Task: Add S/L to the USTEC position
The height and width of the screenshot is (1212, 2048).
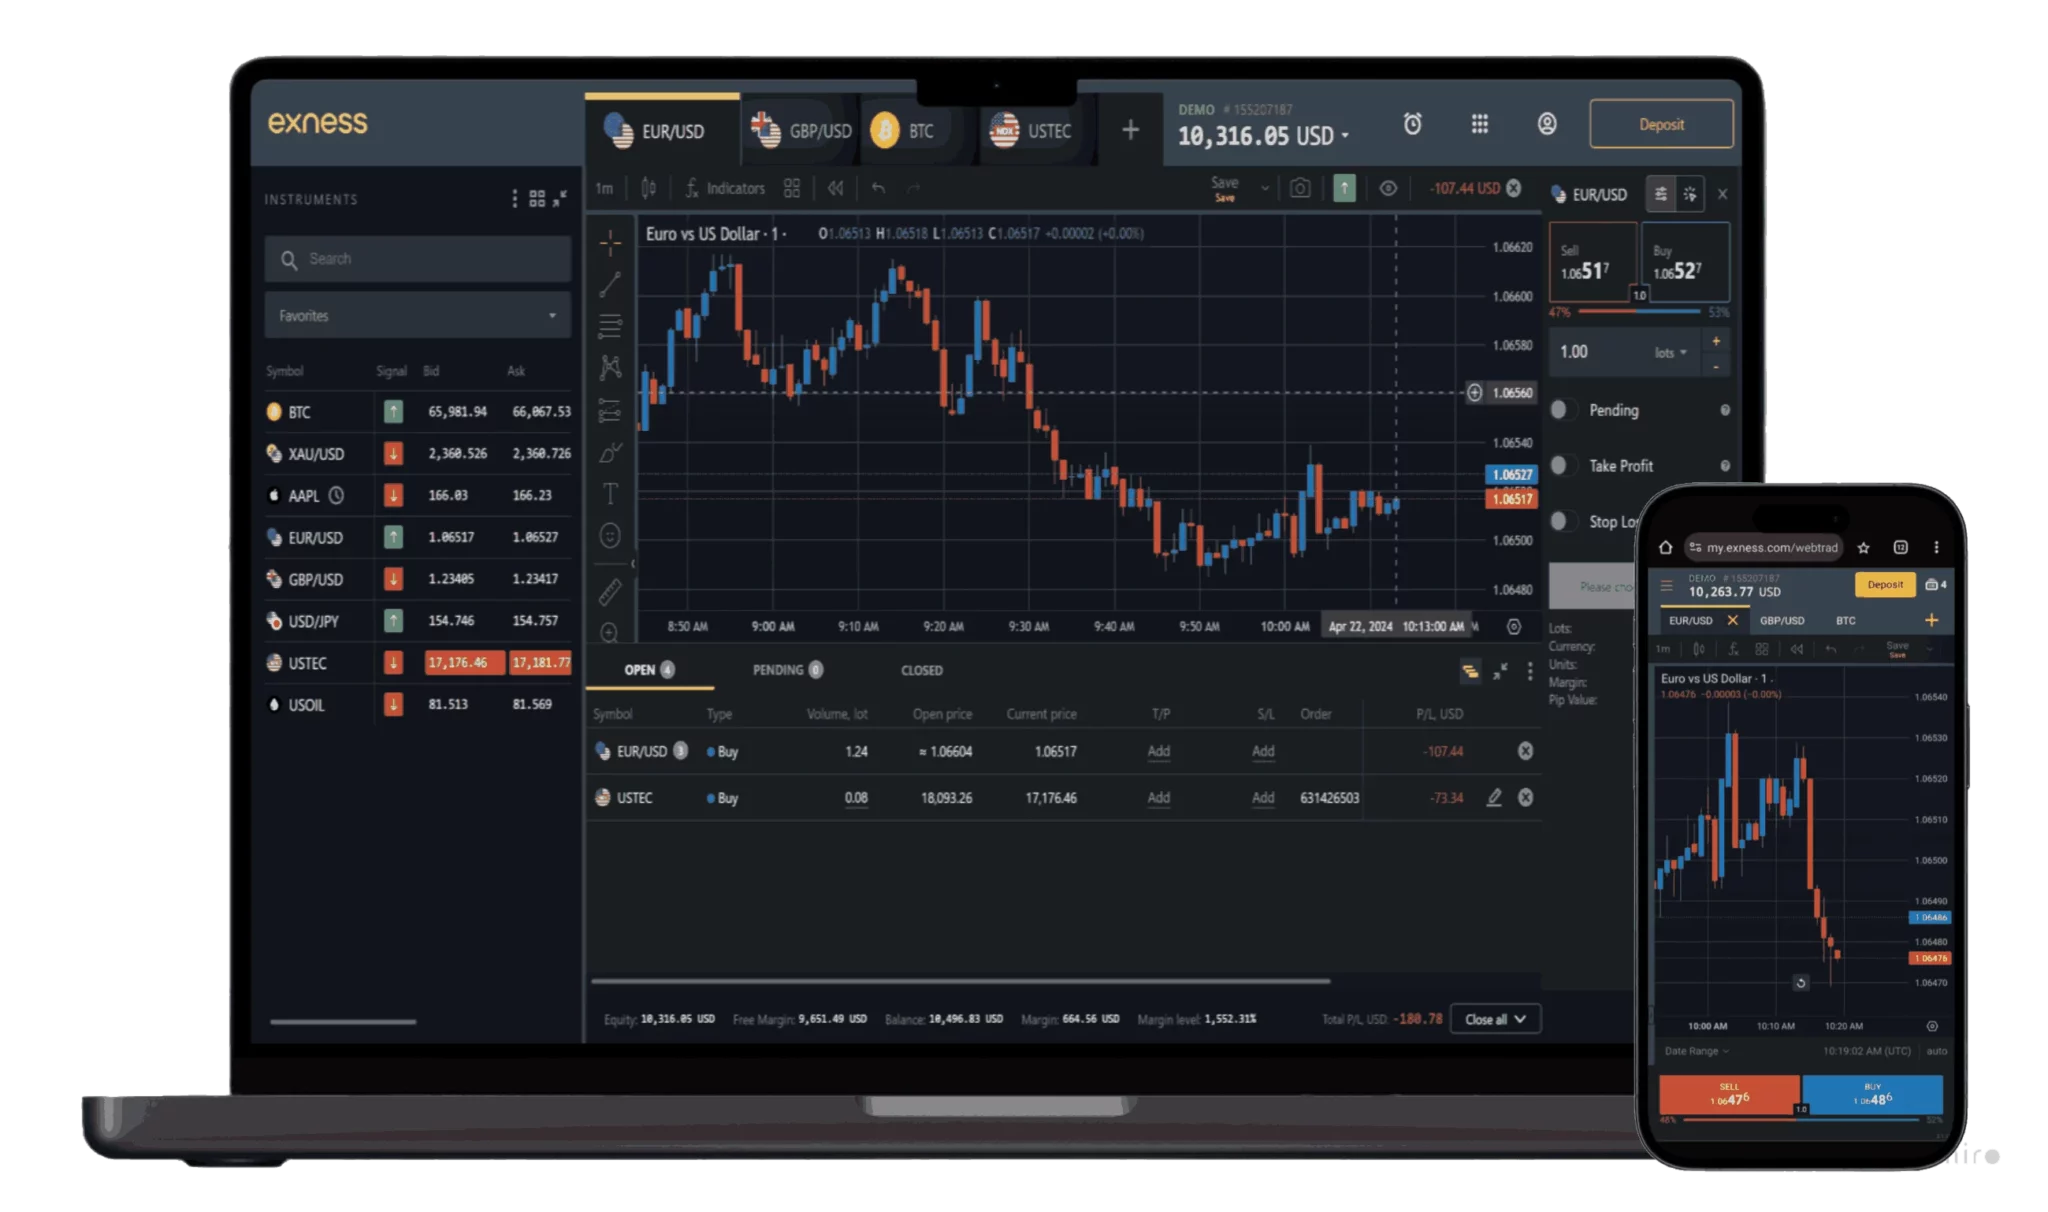Action: [1263, 798]
